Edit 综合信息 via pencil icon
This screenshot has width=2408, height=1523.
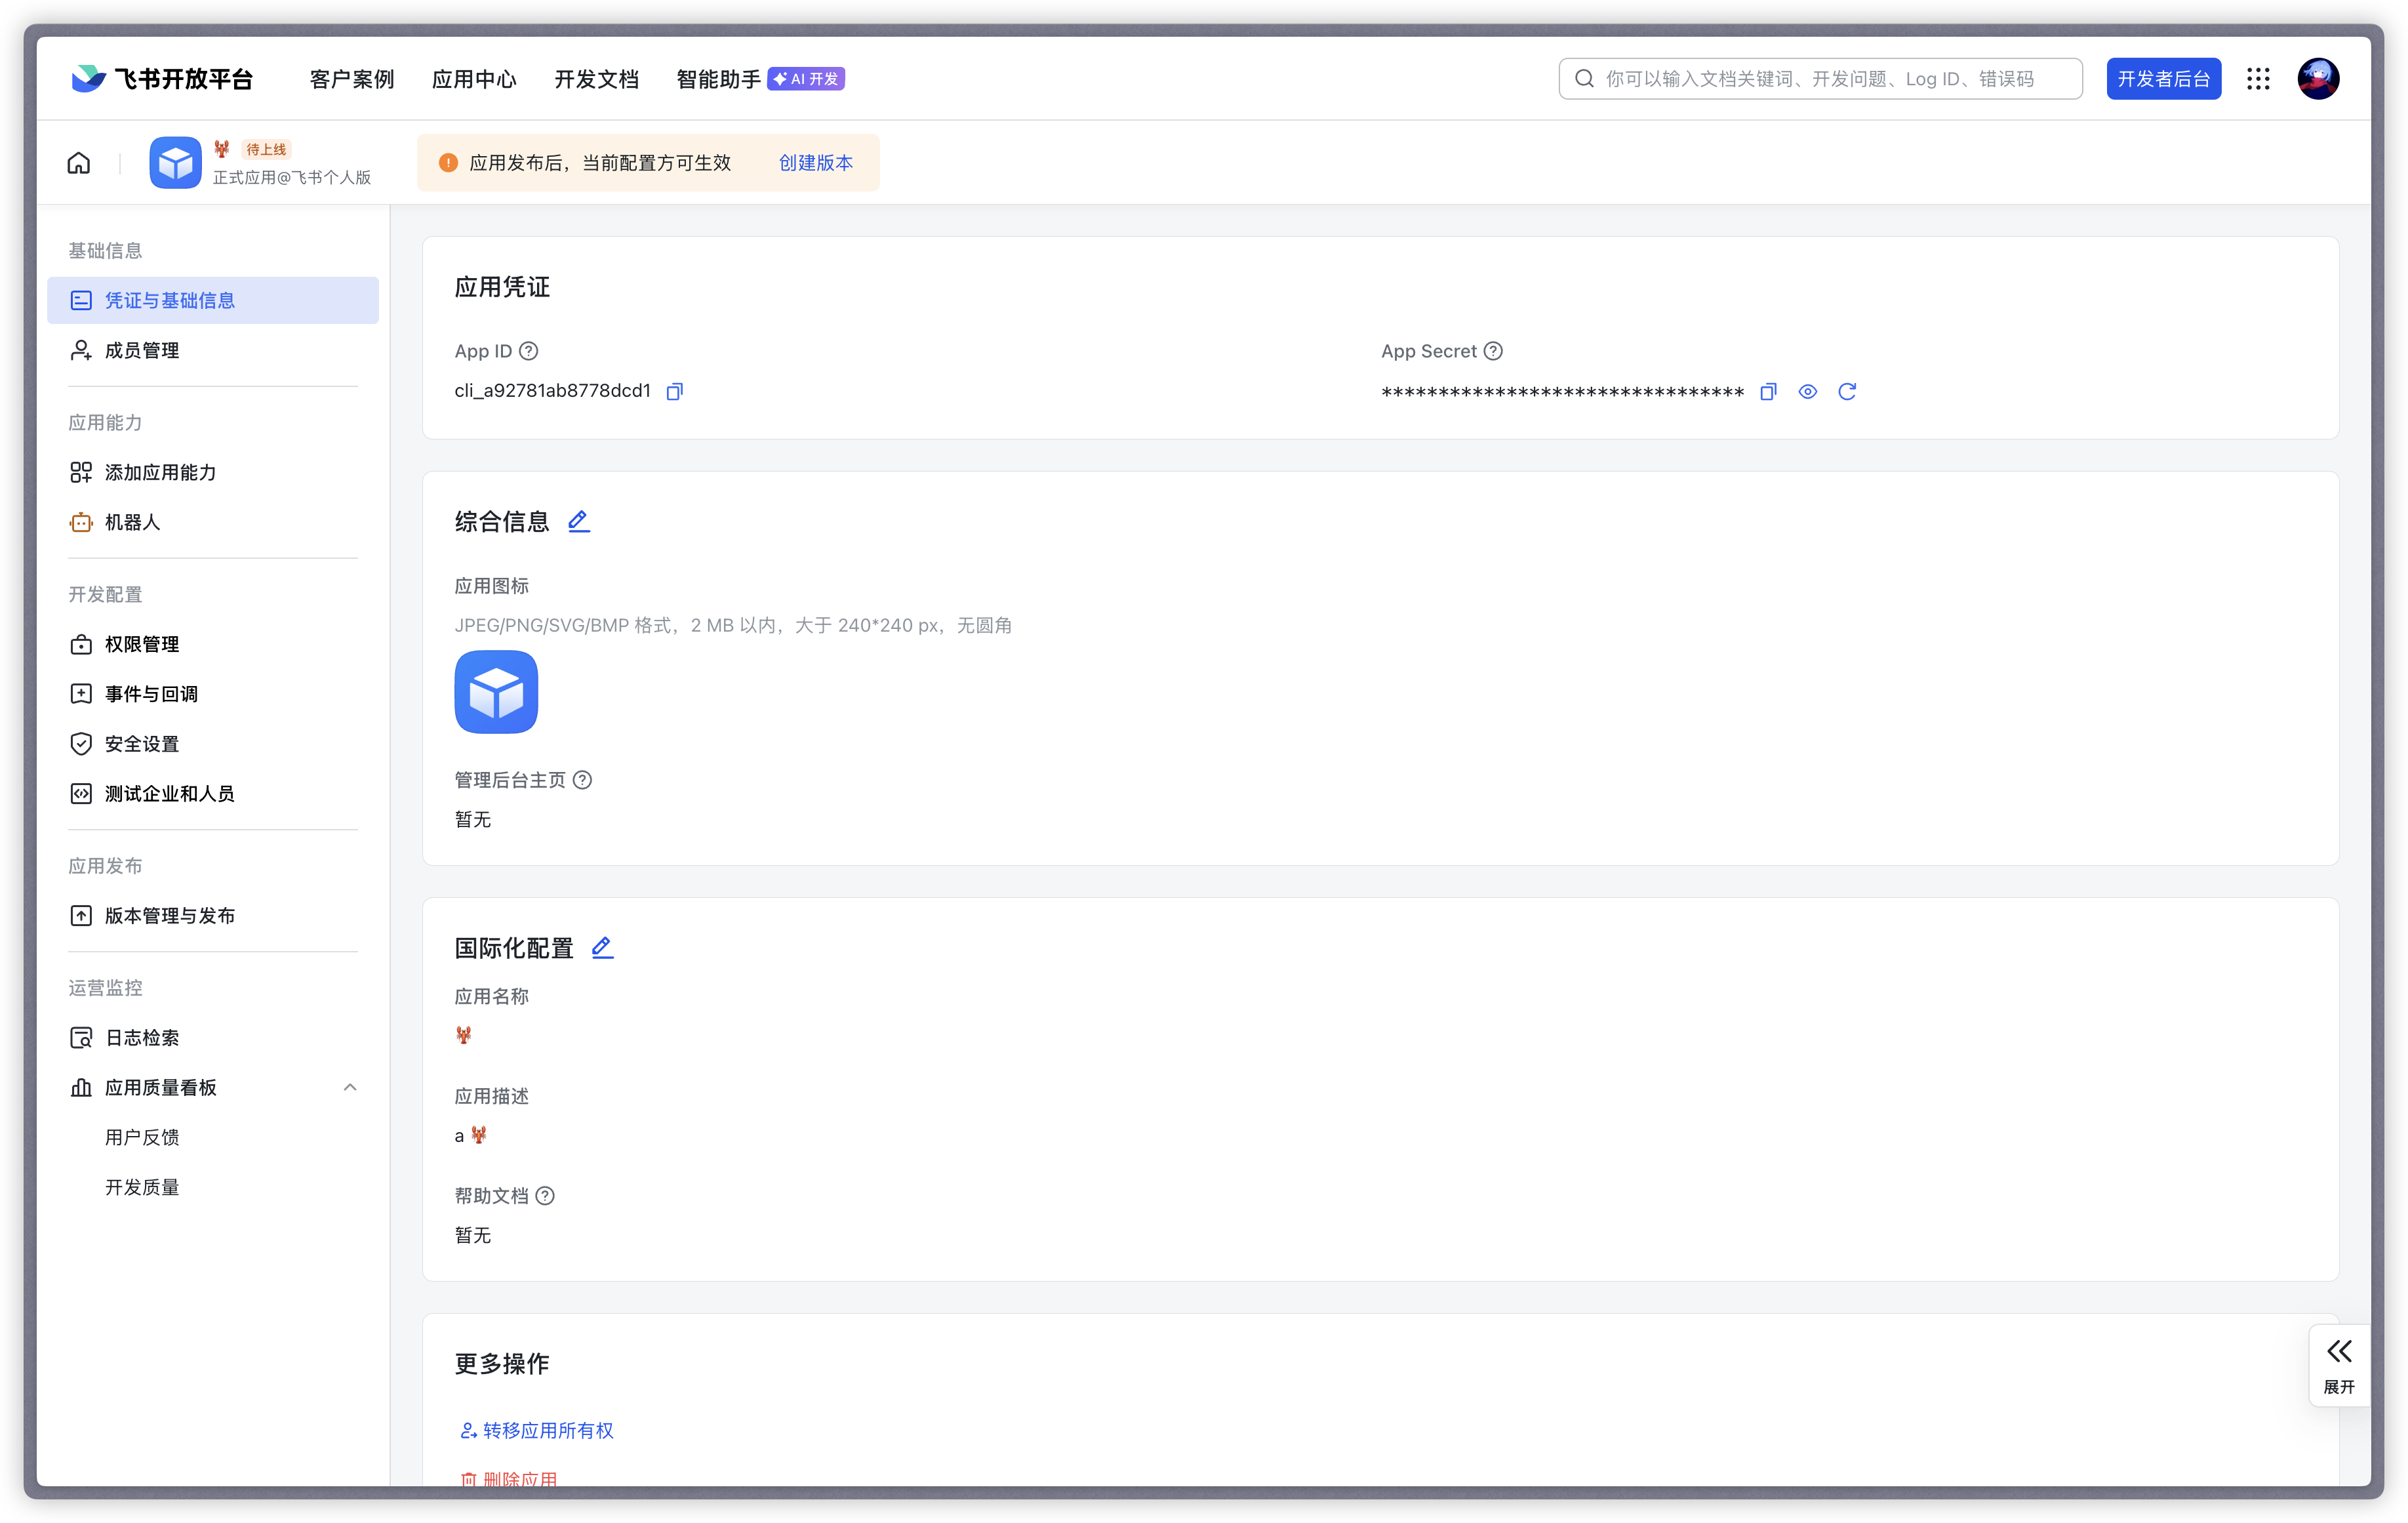point(579,521)
